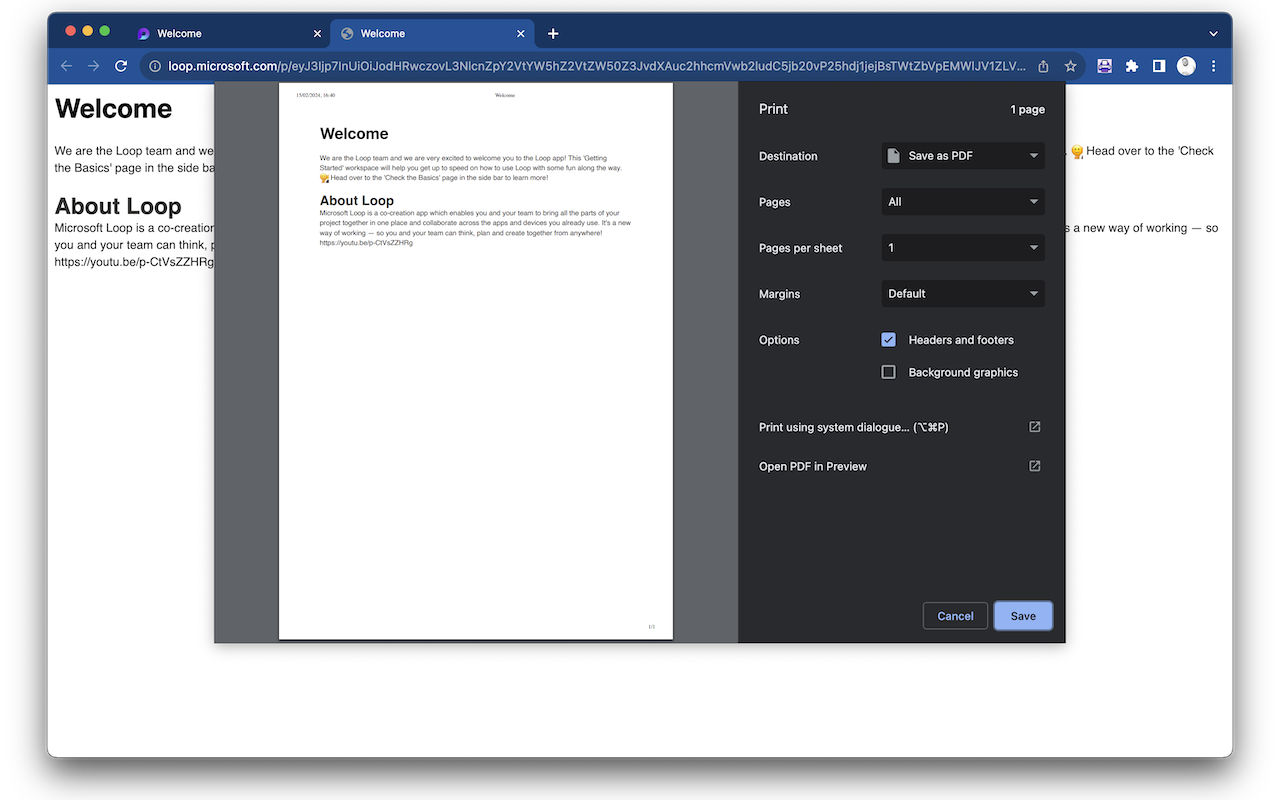
Task: Click the share icon in address bar
Action: pos(1043,66)
